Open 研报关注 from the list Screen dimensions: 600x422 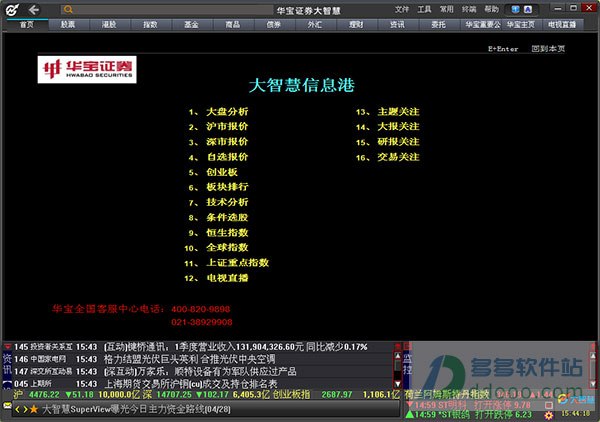click(x=398, y=142)
